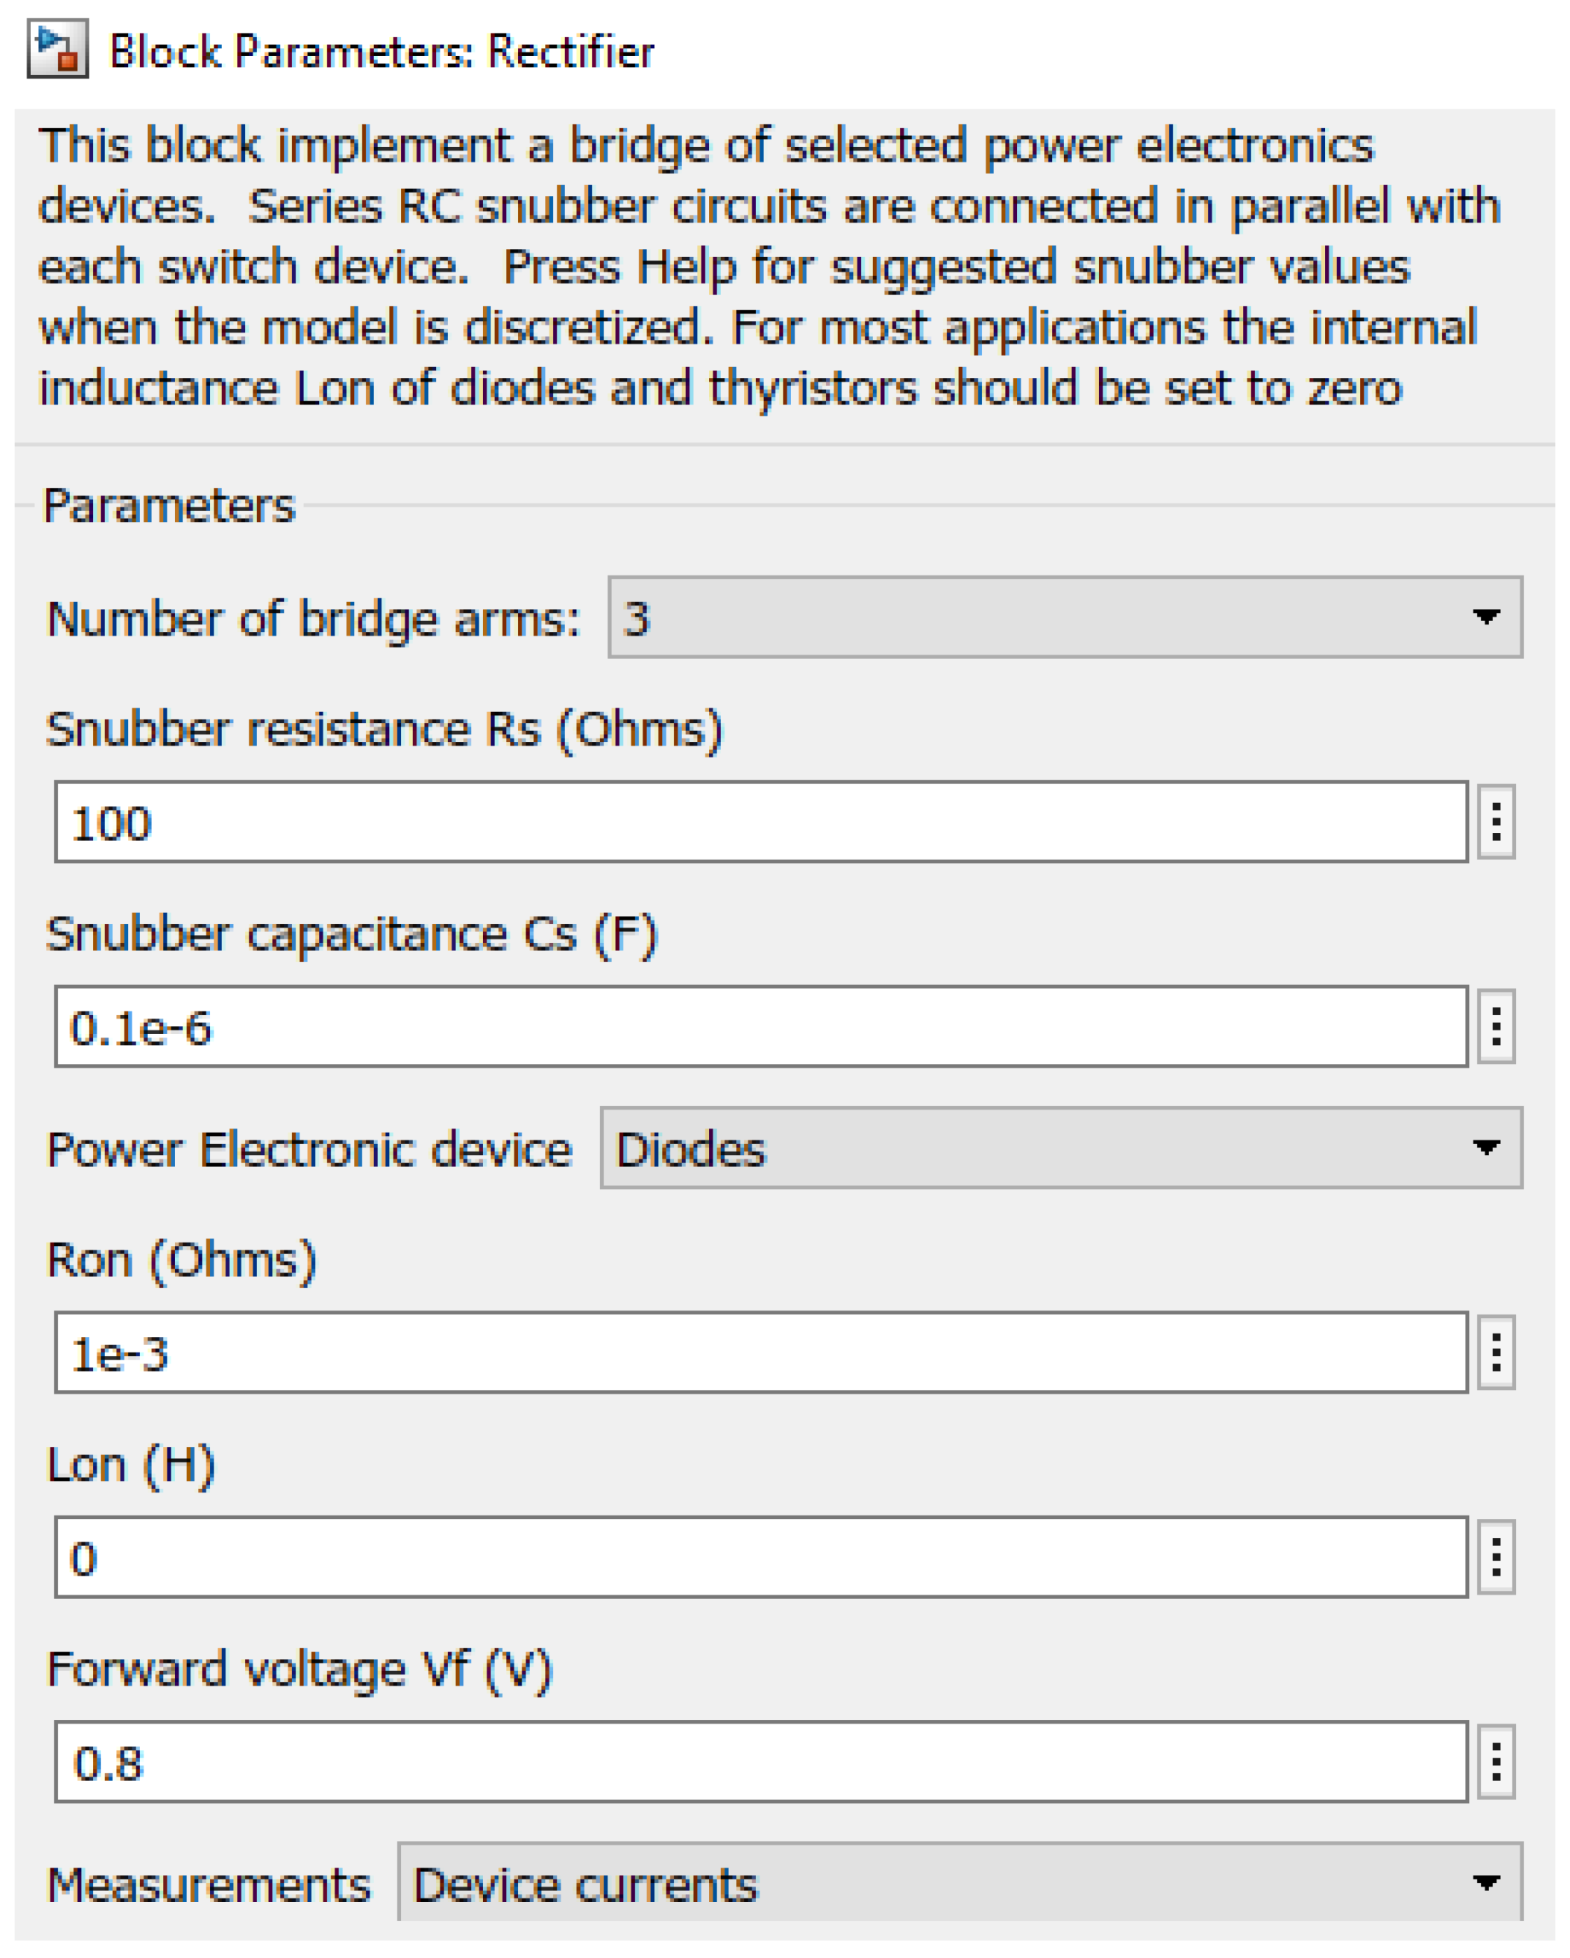This screenshot has width=1570, height=1958.
Task: Open the Snubber resistance Rs options button
Action: click(x=1495, y=822)
